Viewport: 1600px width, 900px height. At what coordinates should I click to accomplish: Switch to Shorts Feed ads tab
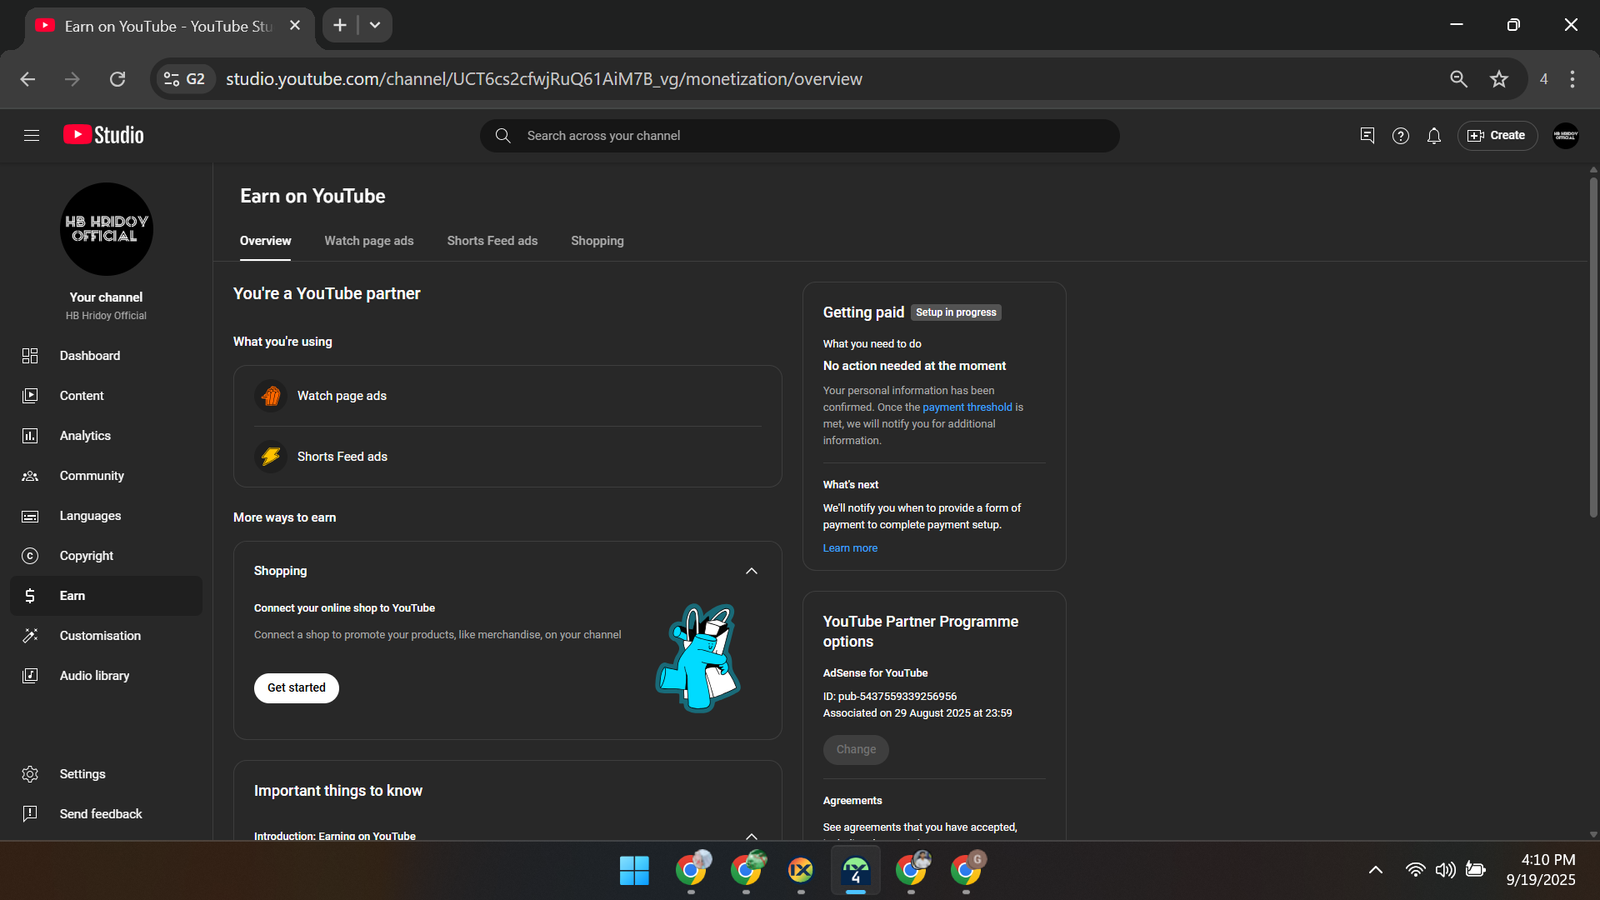pyautogui.click(x=492, y=241)
